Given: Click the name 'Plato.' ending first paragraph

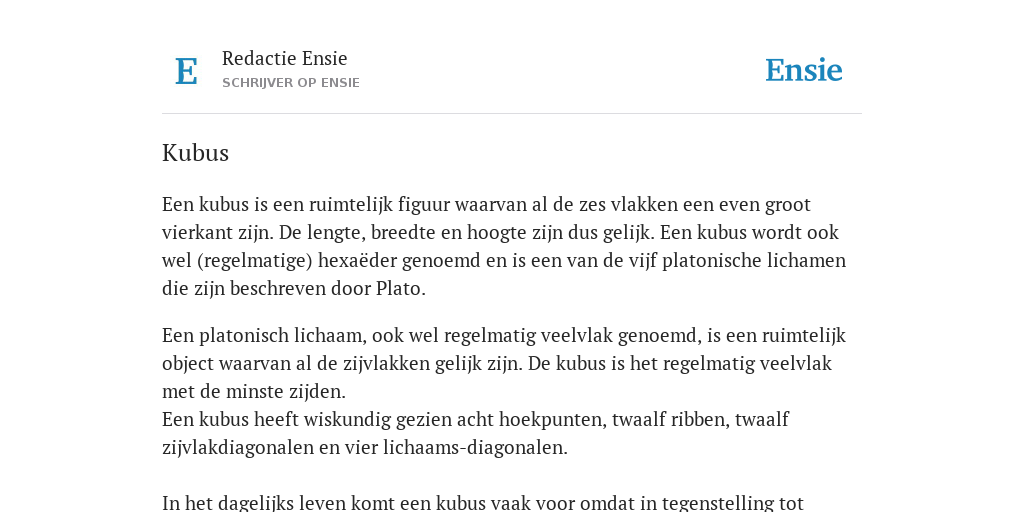Looking at the screenshot, I should 400,289.
